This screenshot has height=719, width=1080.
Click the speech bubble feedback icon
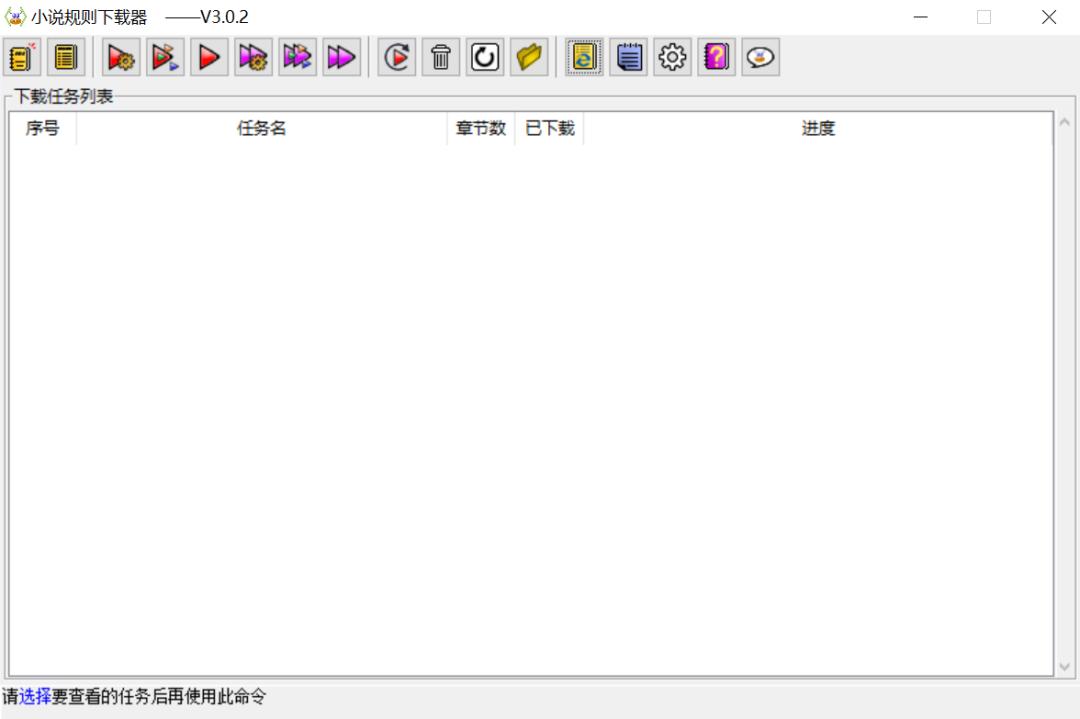(x=760, y=57)
